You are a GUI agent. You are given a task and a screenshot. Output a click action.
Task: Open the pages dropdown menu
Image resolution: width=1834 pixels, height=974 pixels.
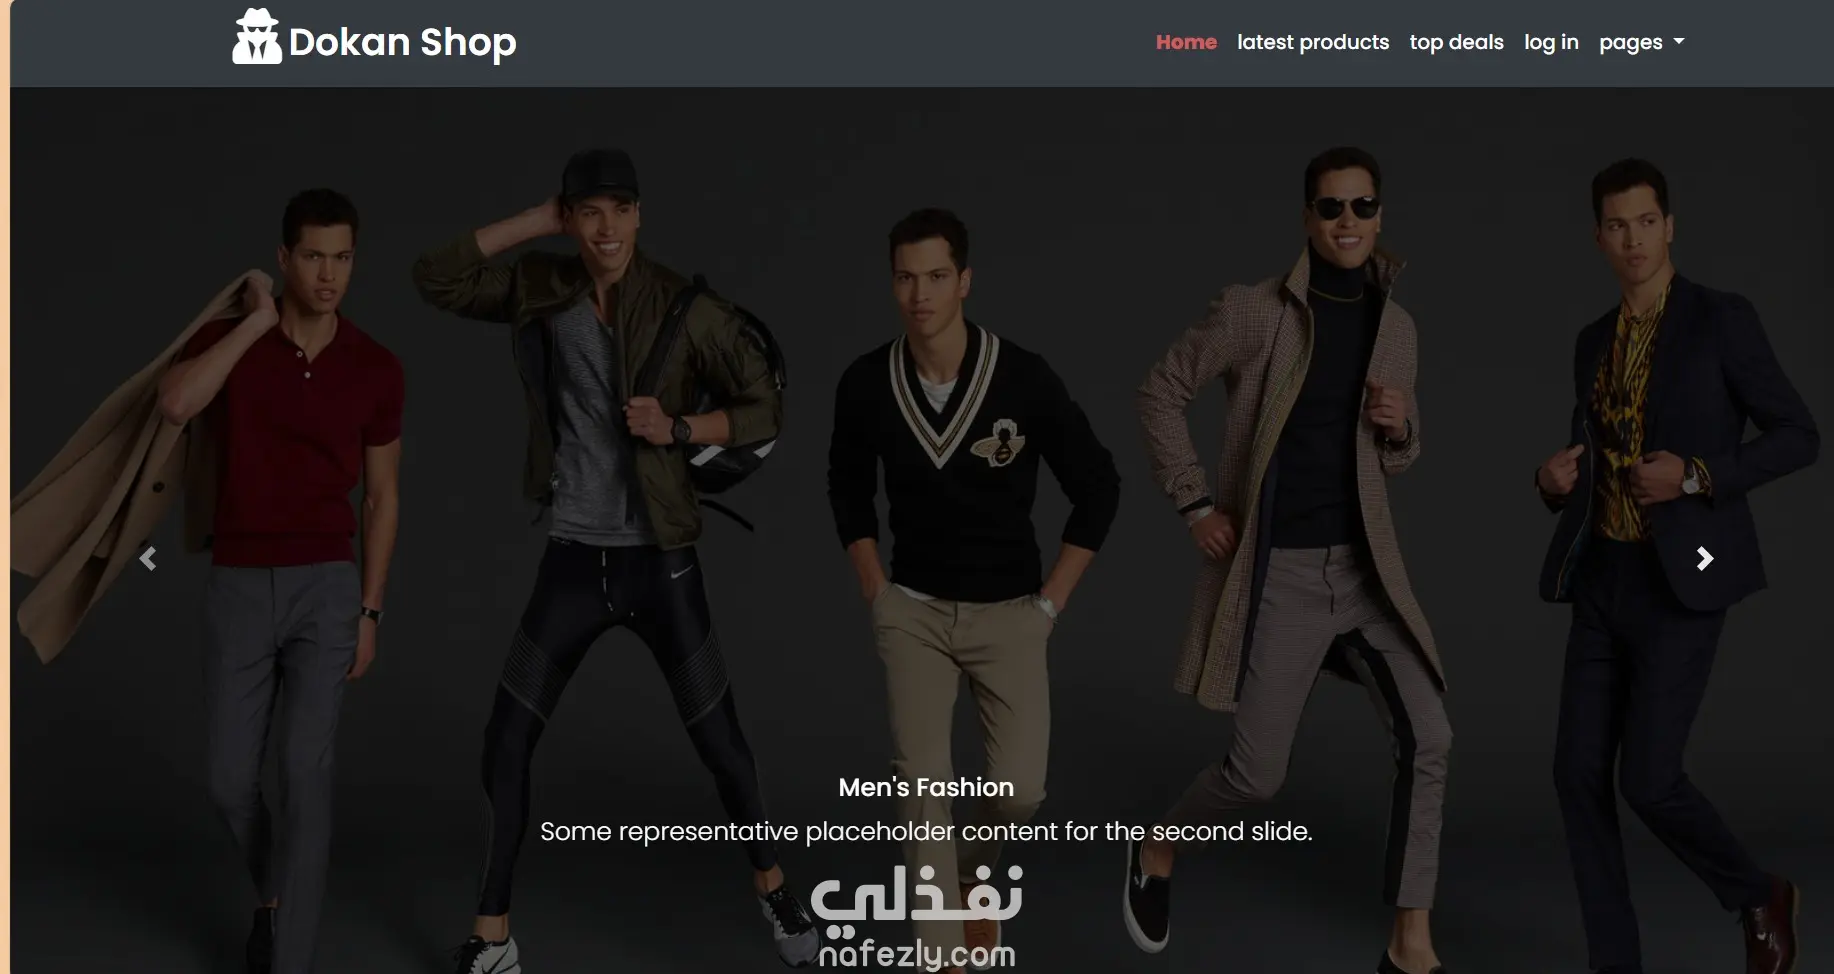point(1641,42)
